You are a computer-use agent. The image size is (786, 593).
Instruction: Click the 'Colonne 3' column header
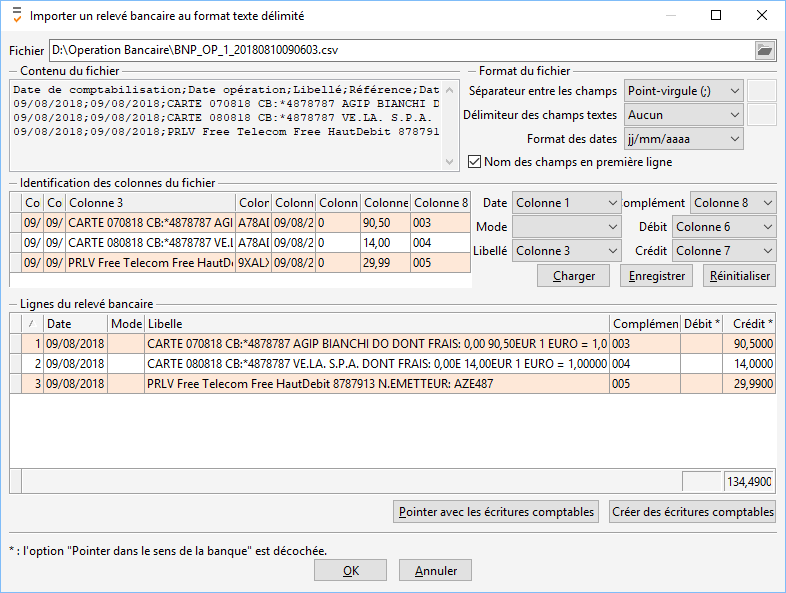[x=150, y=203]
